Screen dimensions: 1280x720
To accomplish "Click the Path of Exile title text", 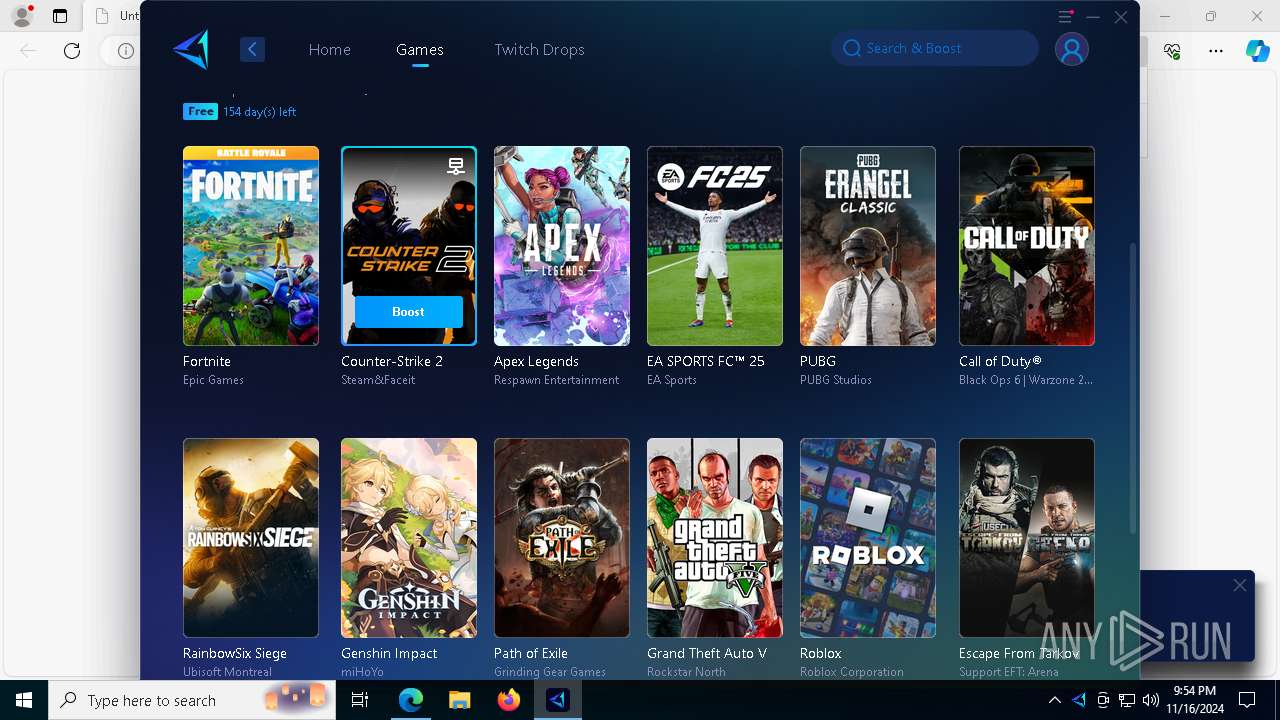I will pyautogui.click(x=531, y=653).
